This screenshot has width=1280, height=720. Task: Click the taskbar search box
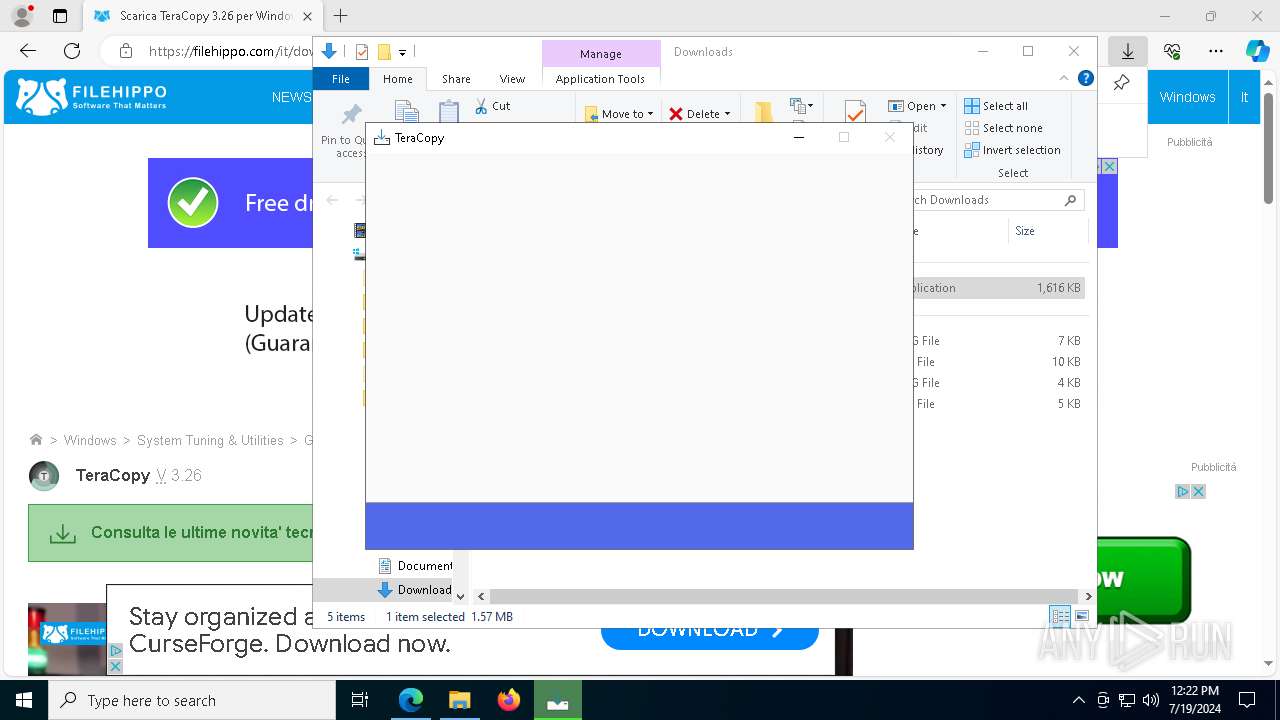(x=192, y=700)
